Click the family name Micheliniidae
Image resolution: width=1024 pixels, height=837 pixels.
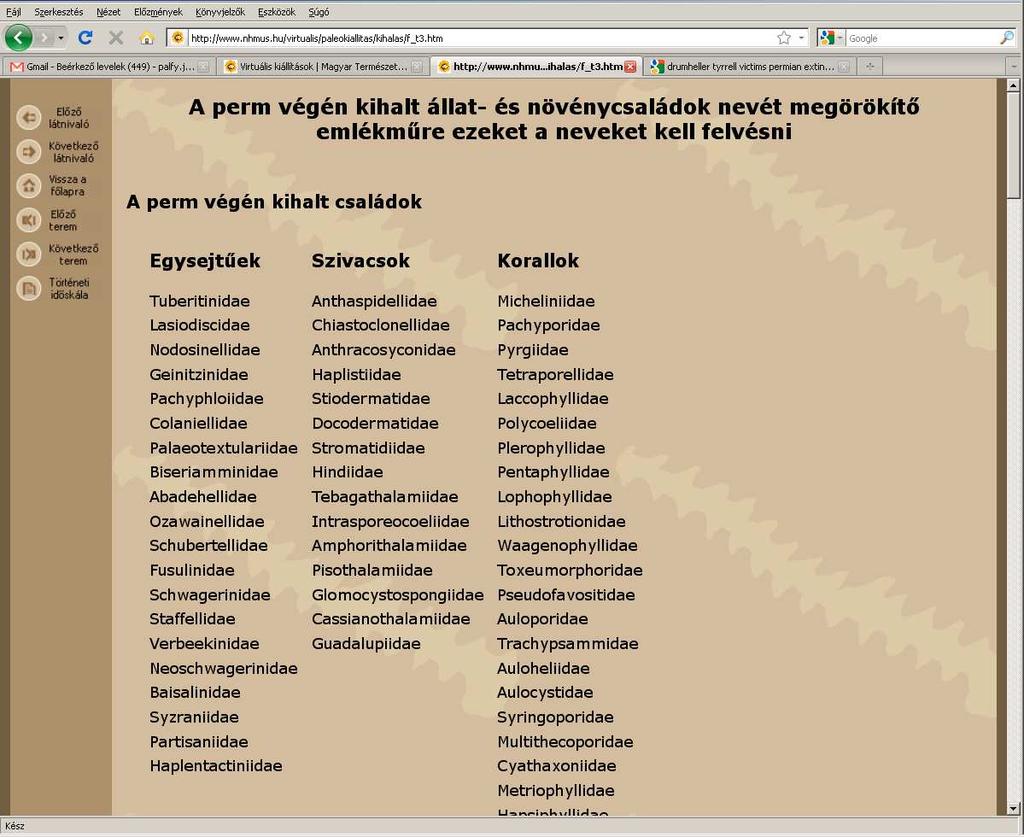point(546,301)
